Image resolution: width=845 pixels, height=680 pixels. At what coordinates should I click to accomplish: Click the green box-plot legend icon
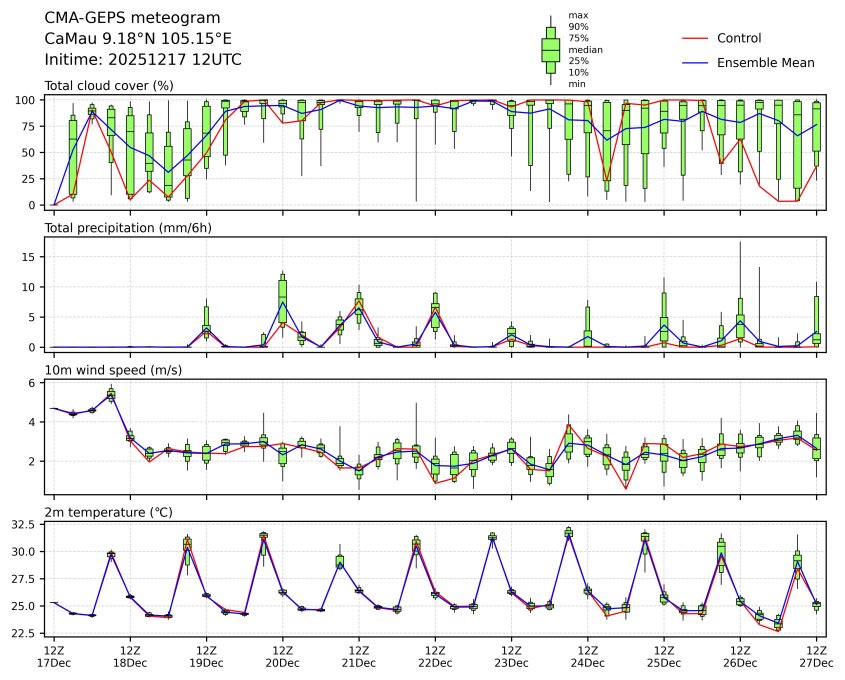pos(550,50)
